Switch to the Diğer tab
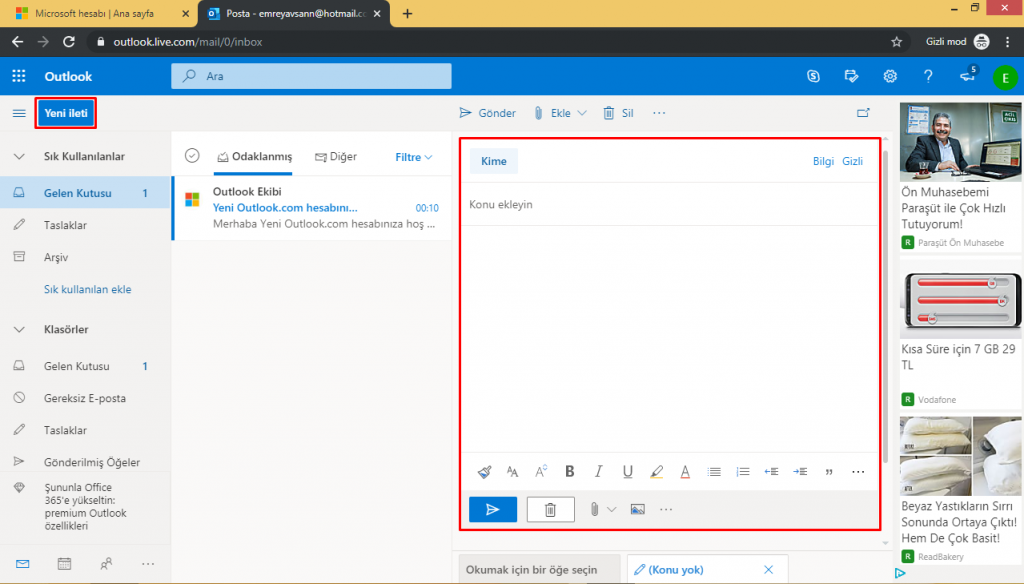The image size is (1024, 584). point(336,157)
